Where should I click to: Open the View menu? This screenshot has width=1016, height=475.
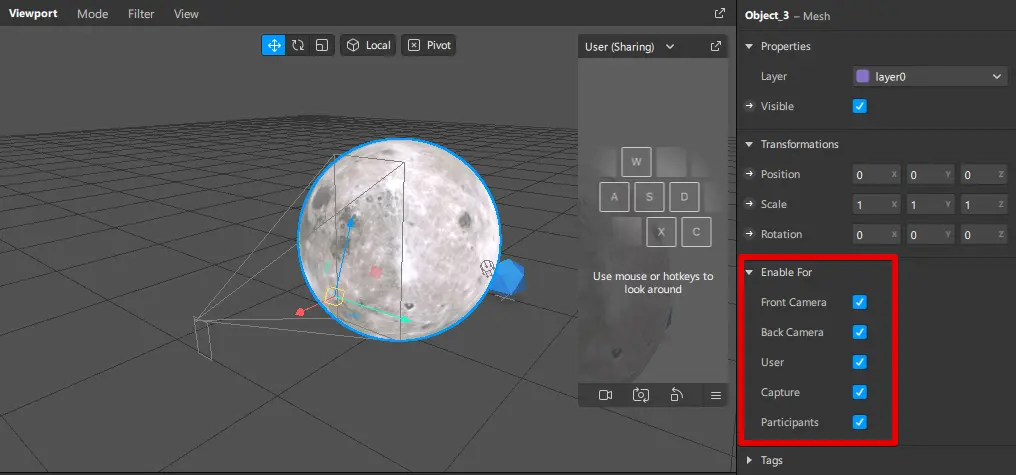pyautogui.click(x=186, y=14)
